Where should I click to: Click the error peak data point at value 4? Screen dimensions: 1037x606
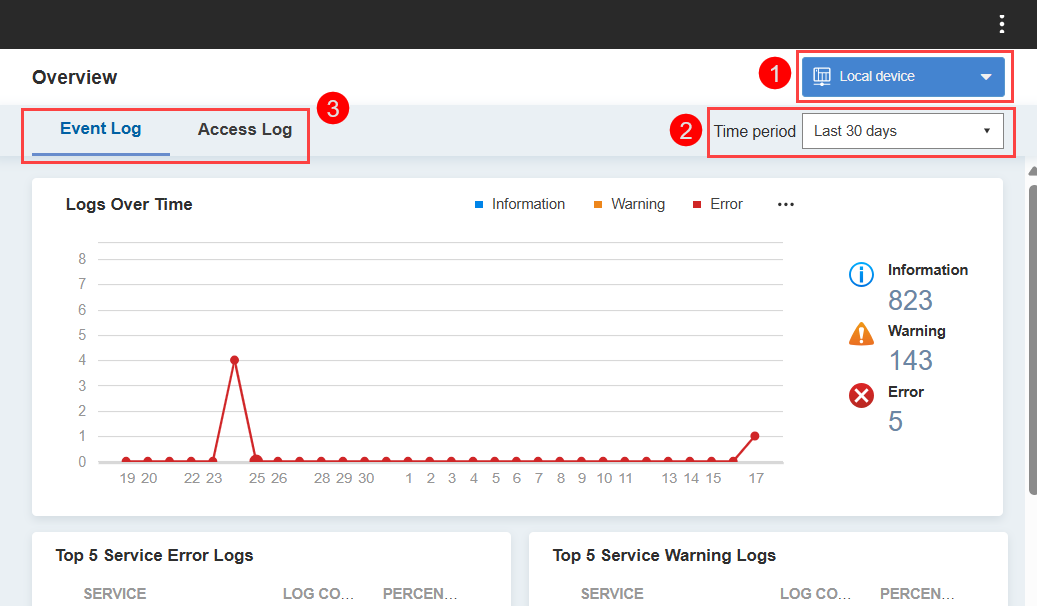click(x=234, y=360)
